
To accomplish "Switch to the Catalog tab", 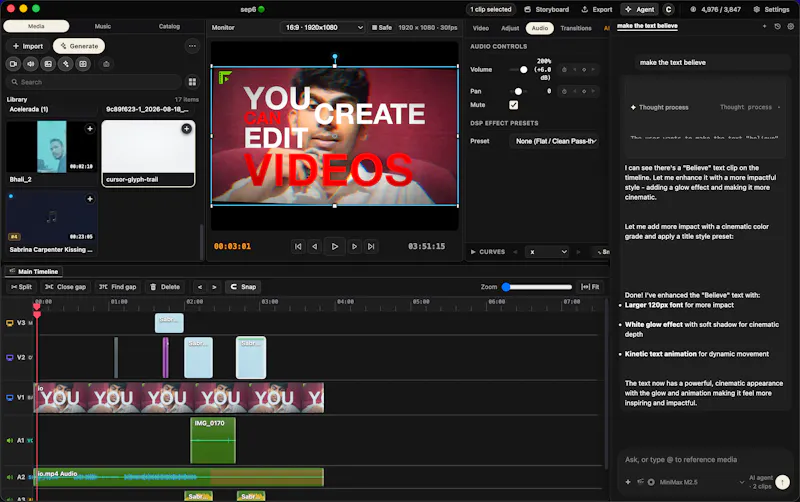I will point(169,26).
